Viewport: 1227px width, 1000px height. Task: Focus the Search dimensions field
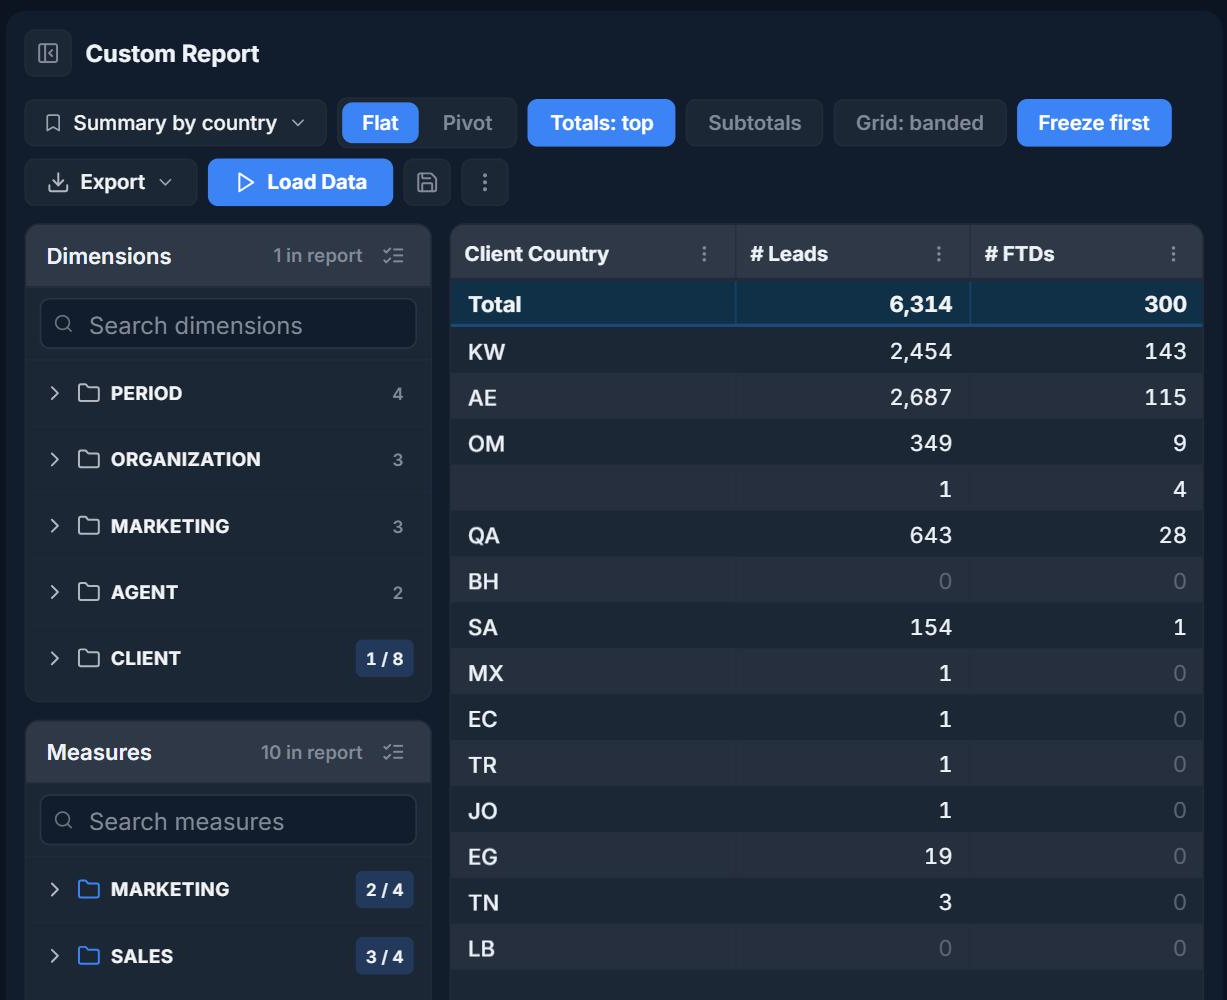click(x=228, y=324)
